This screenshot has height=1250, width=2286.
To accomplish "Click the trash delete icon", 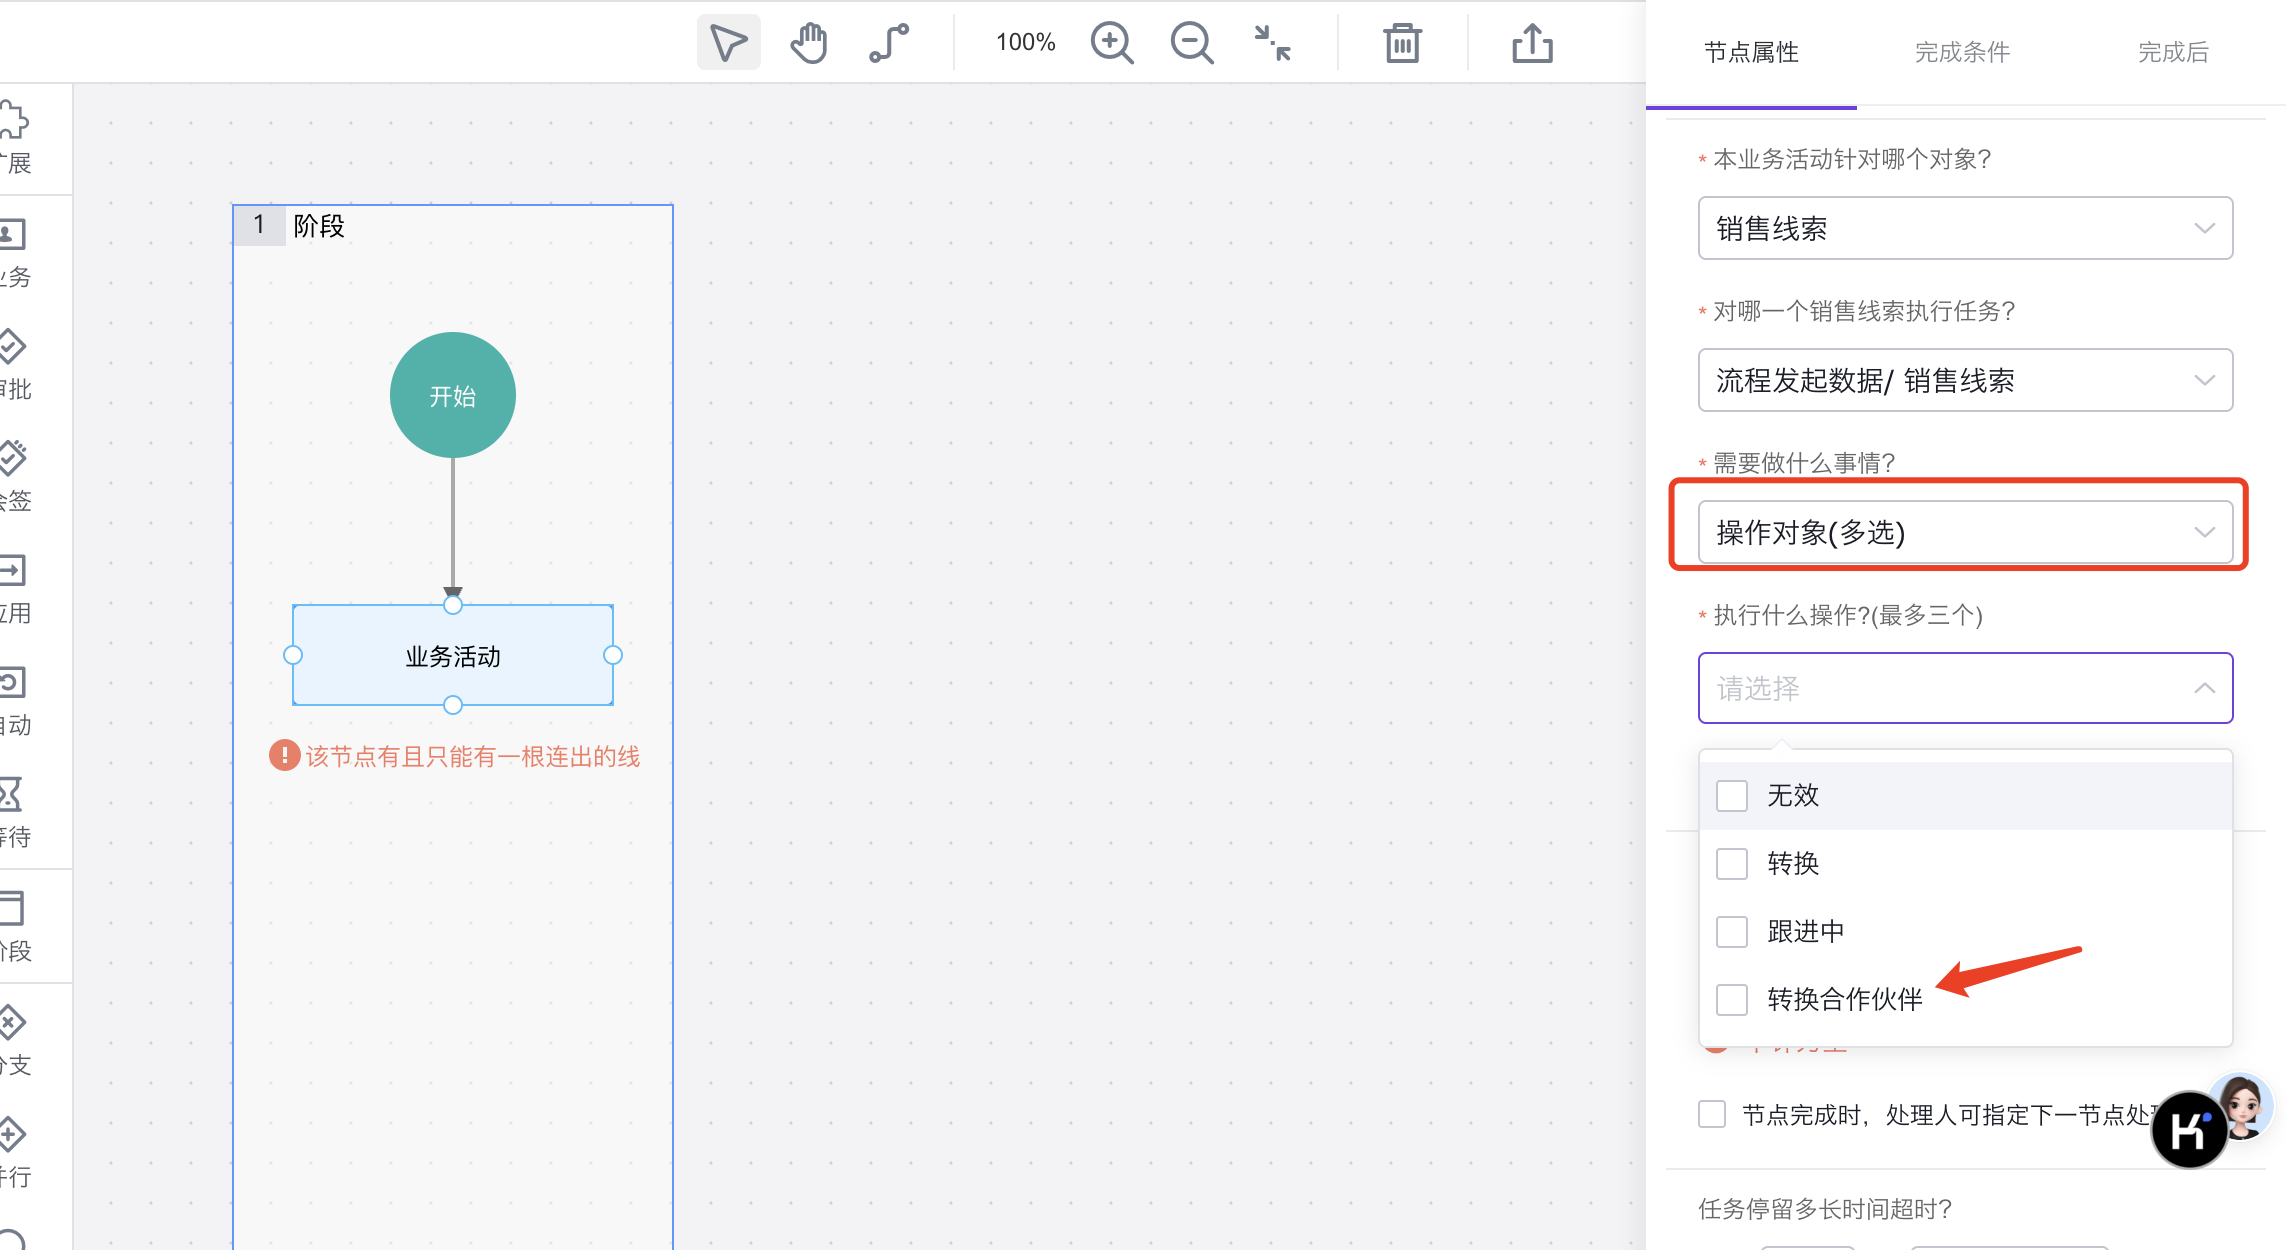I will [1402, 43].
